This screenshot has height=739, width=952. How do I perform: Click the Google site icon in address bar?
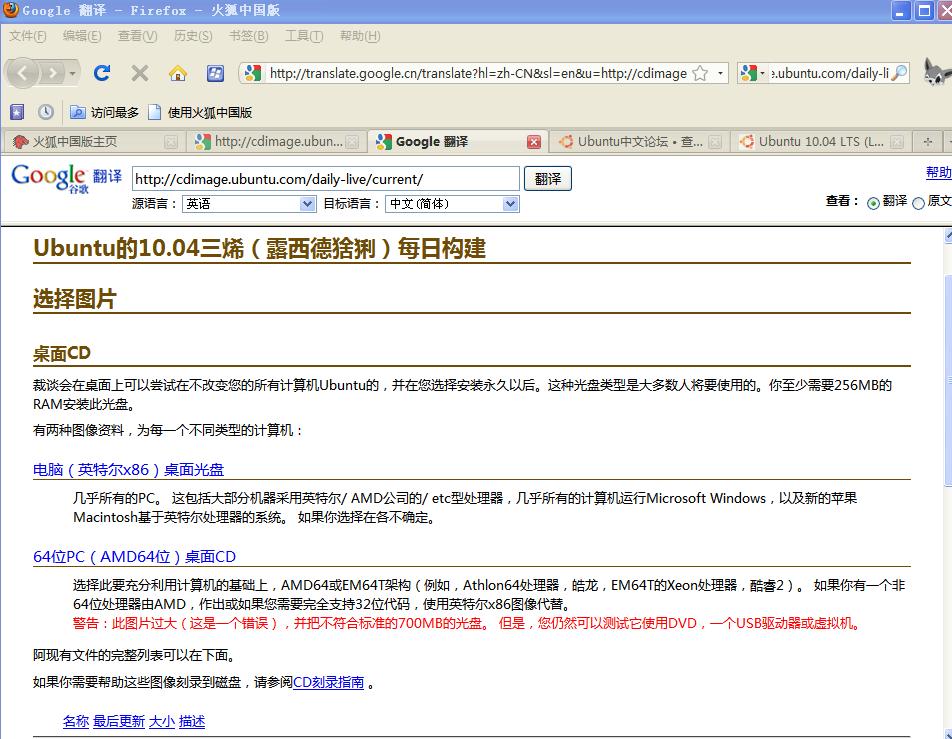[x=253, y=73]
